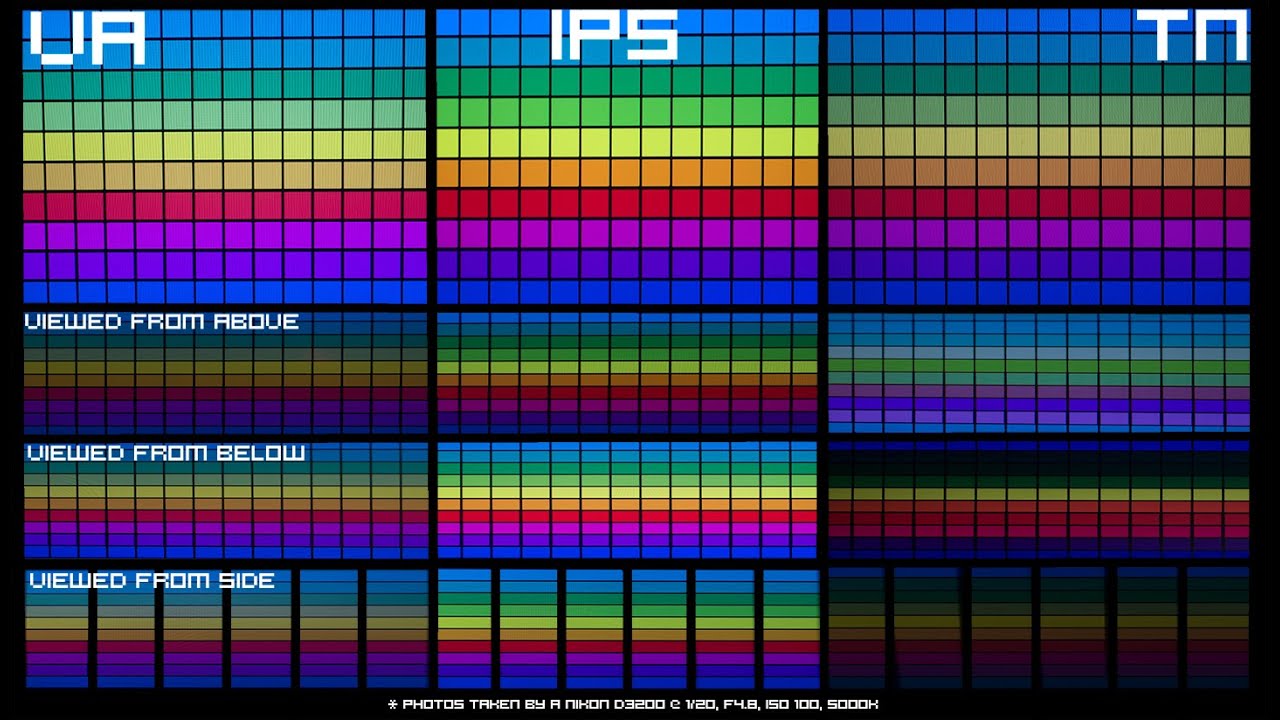The height and width of the screenshot is (720, 1280).
Task: Click the VA panel heading
Action: coord(88,38)
